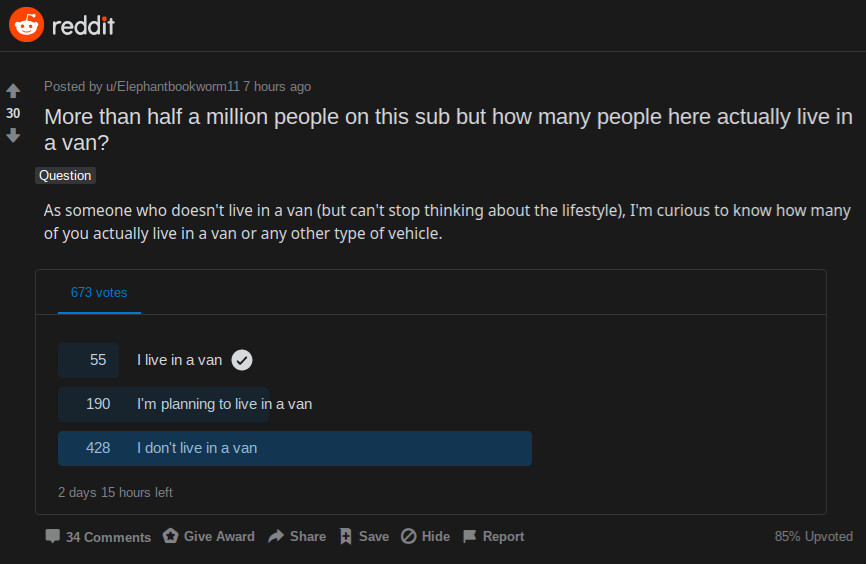This screenshot has height=564, width=866.
Task: Open the 673 votes tab
Action: pyautogui.click(x=99, y=292)
